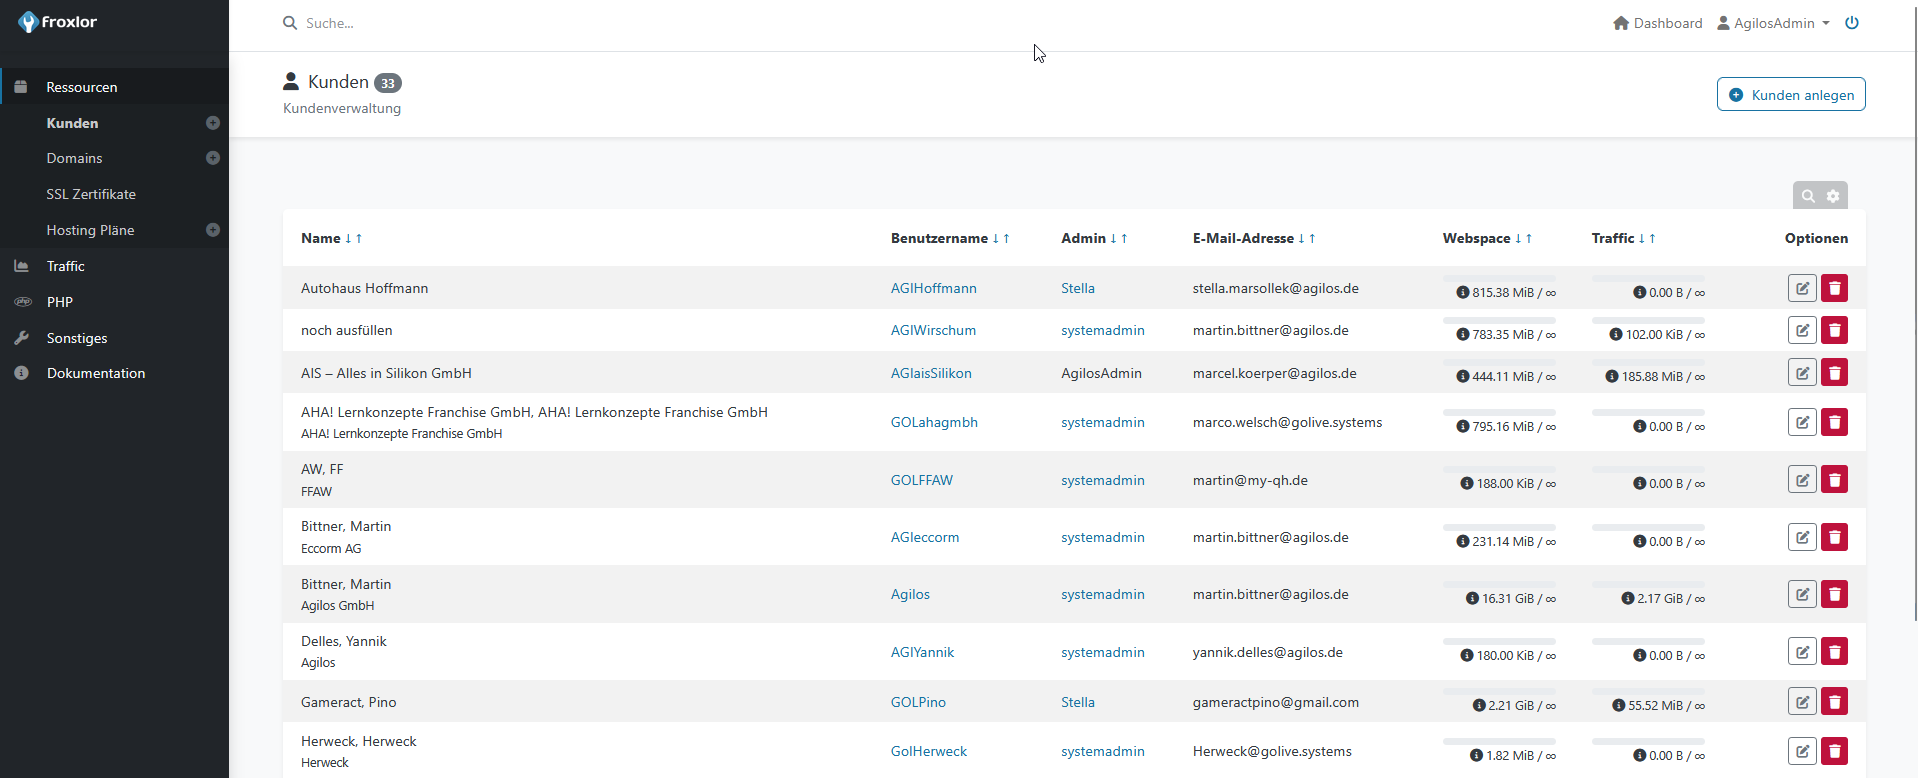The height and width of the screenshot is (778, 1918).
Task: Delete AIS – Alles in Silikon GmbH
Action: [1834, 373]
